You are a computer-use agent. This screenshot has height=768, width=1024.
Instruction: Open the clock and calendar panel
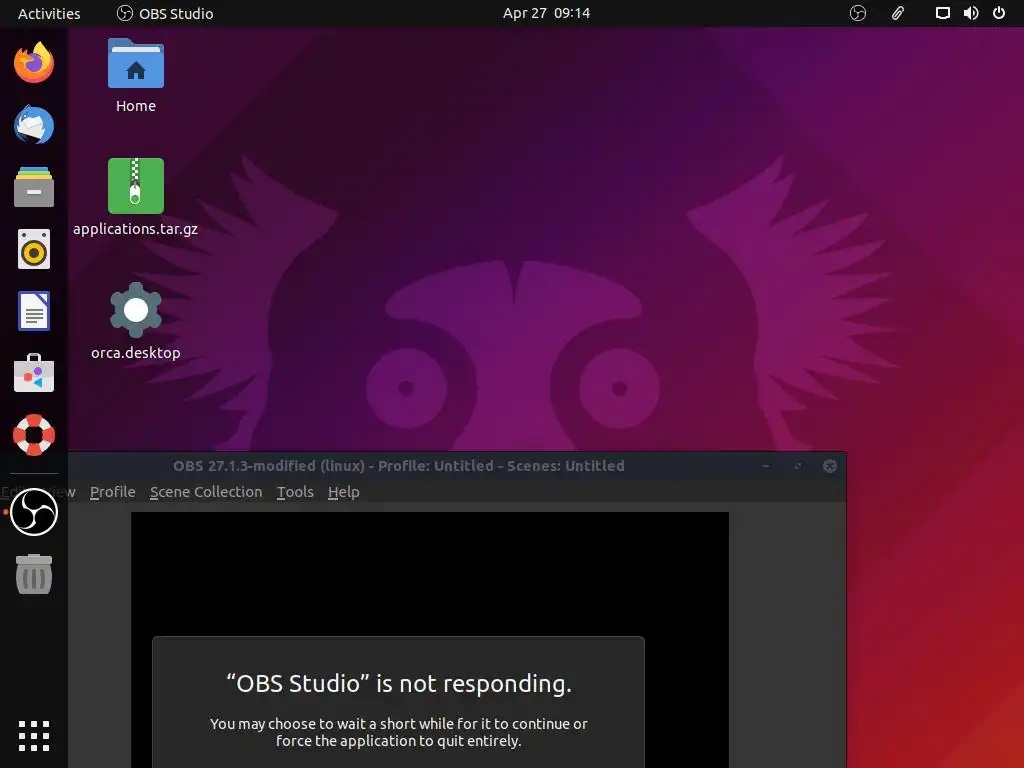tap(546, 13)
